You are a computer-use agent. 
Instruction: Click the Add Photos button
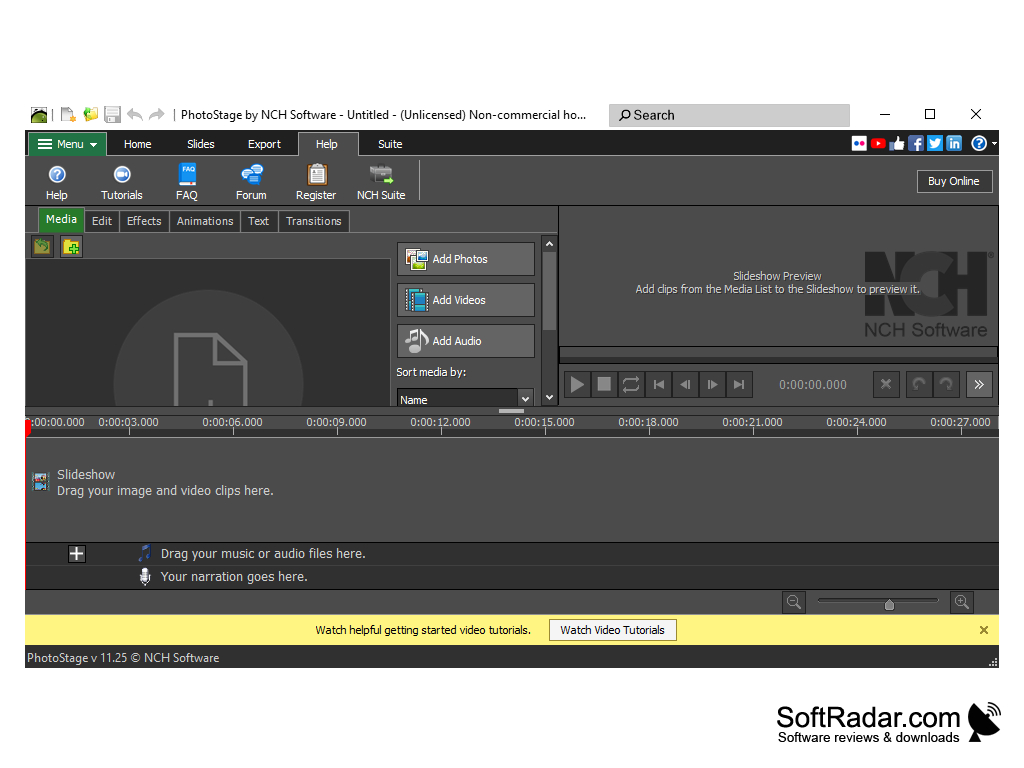tap(466, 259)
